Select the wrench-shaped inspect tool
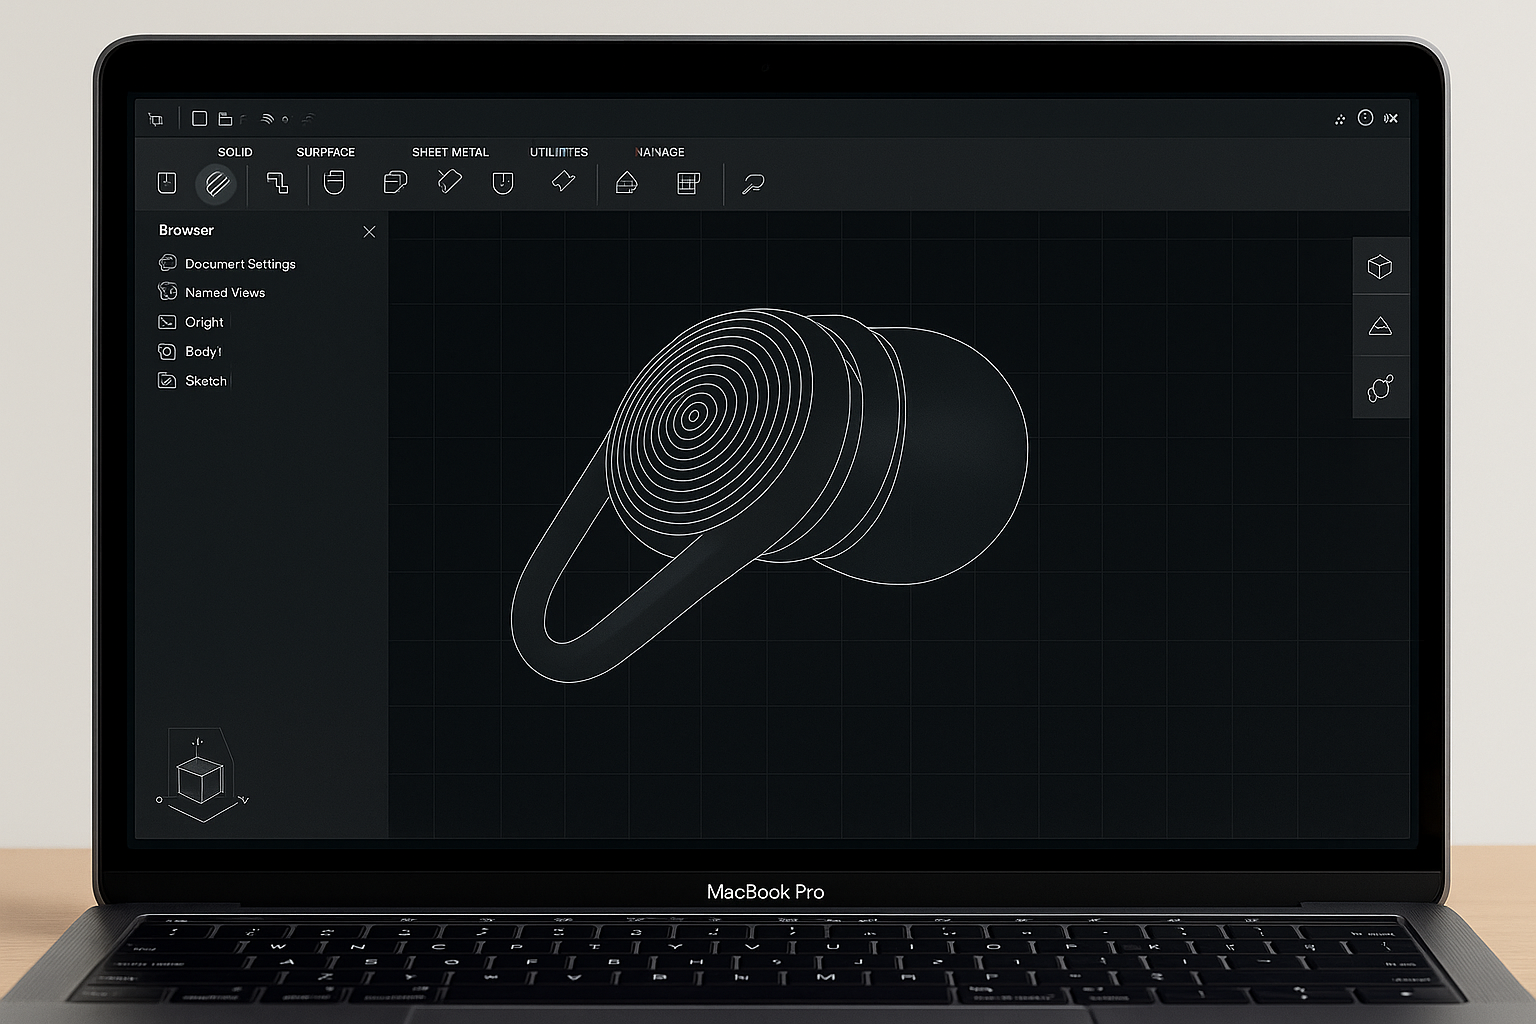 pyautogui.click(x=752, y=184)
